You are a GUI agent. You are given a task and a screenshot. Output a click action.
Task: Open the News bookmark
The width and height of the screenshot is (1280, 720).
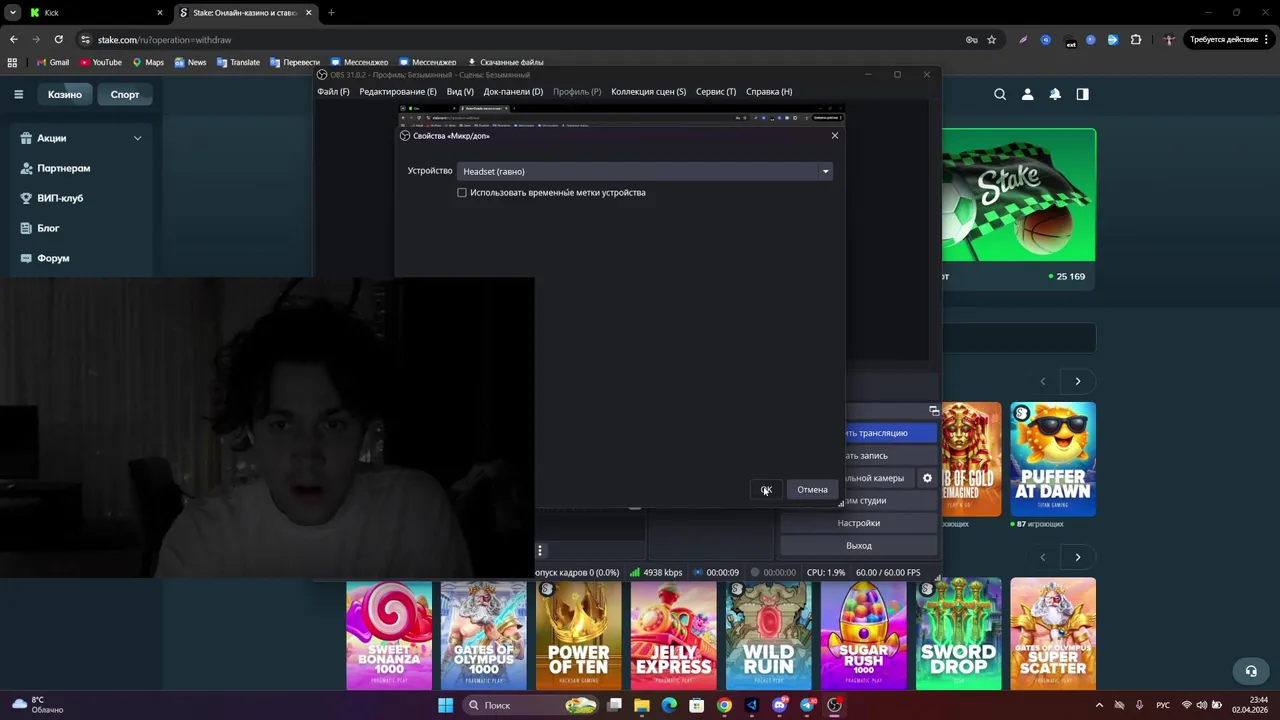tap(190, 62)
